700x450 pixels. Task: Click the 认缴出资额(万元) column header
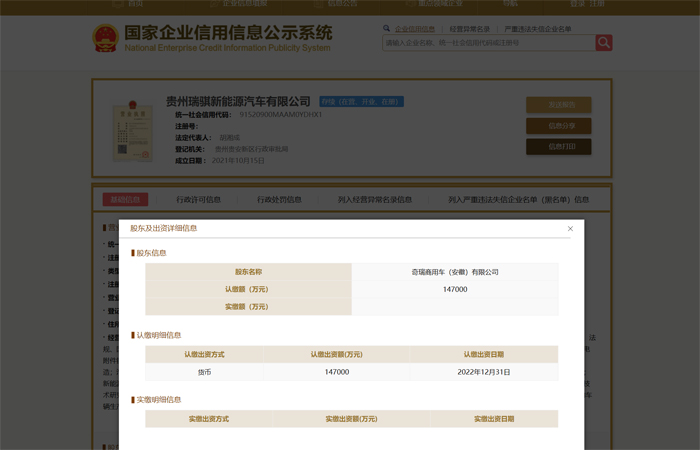(336, 354)
